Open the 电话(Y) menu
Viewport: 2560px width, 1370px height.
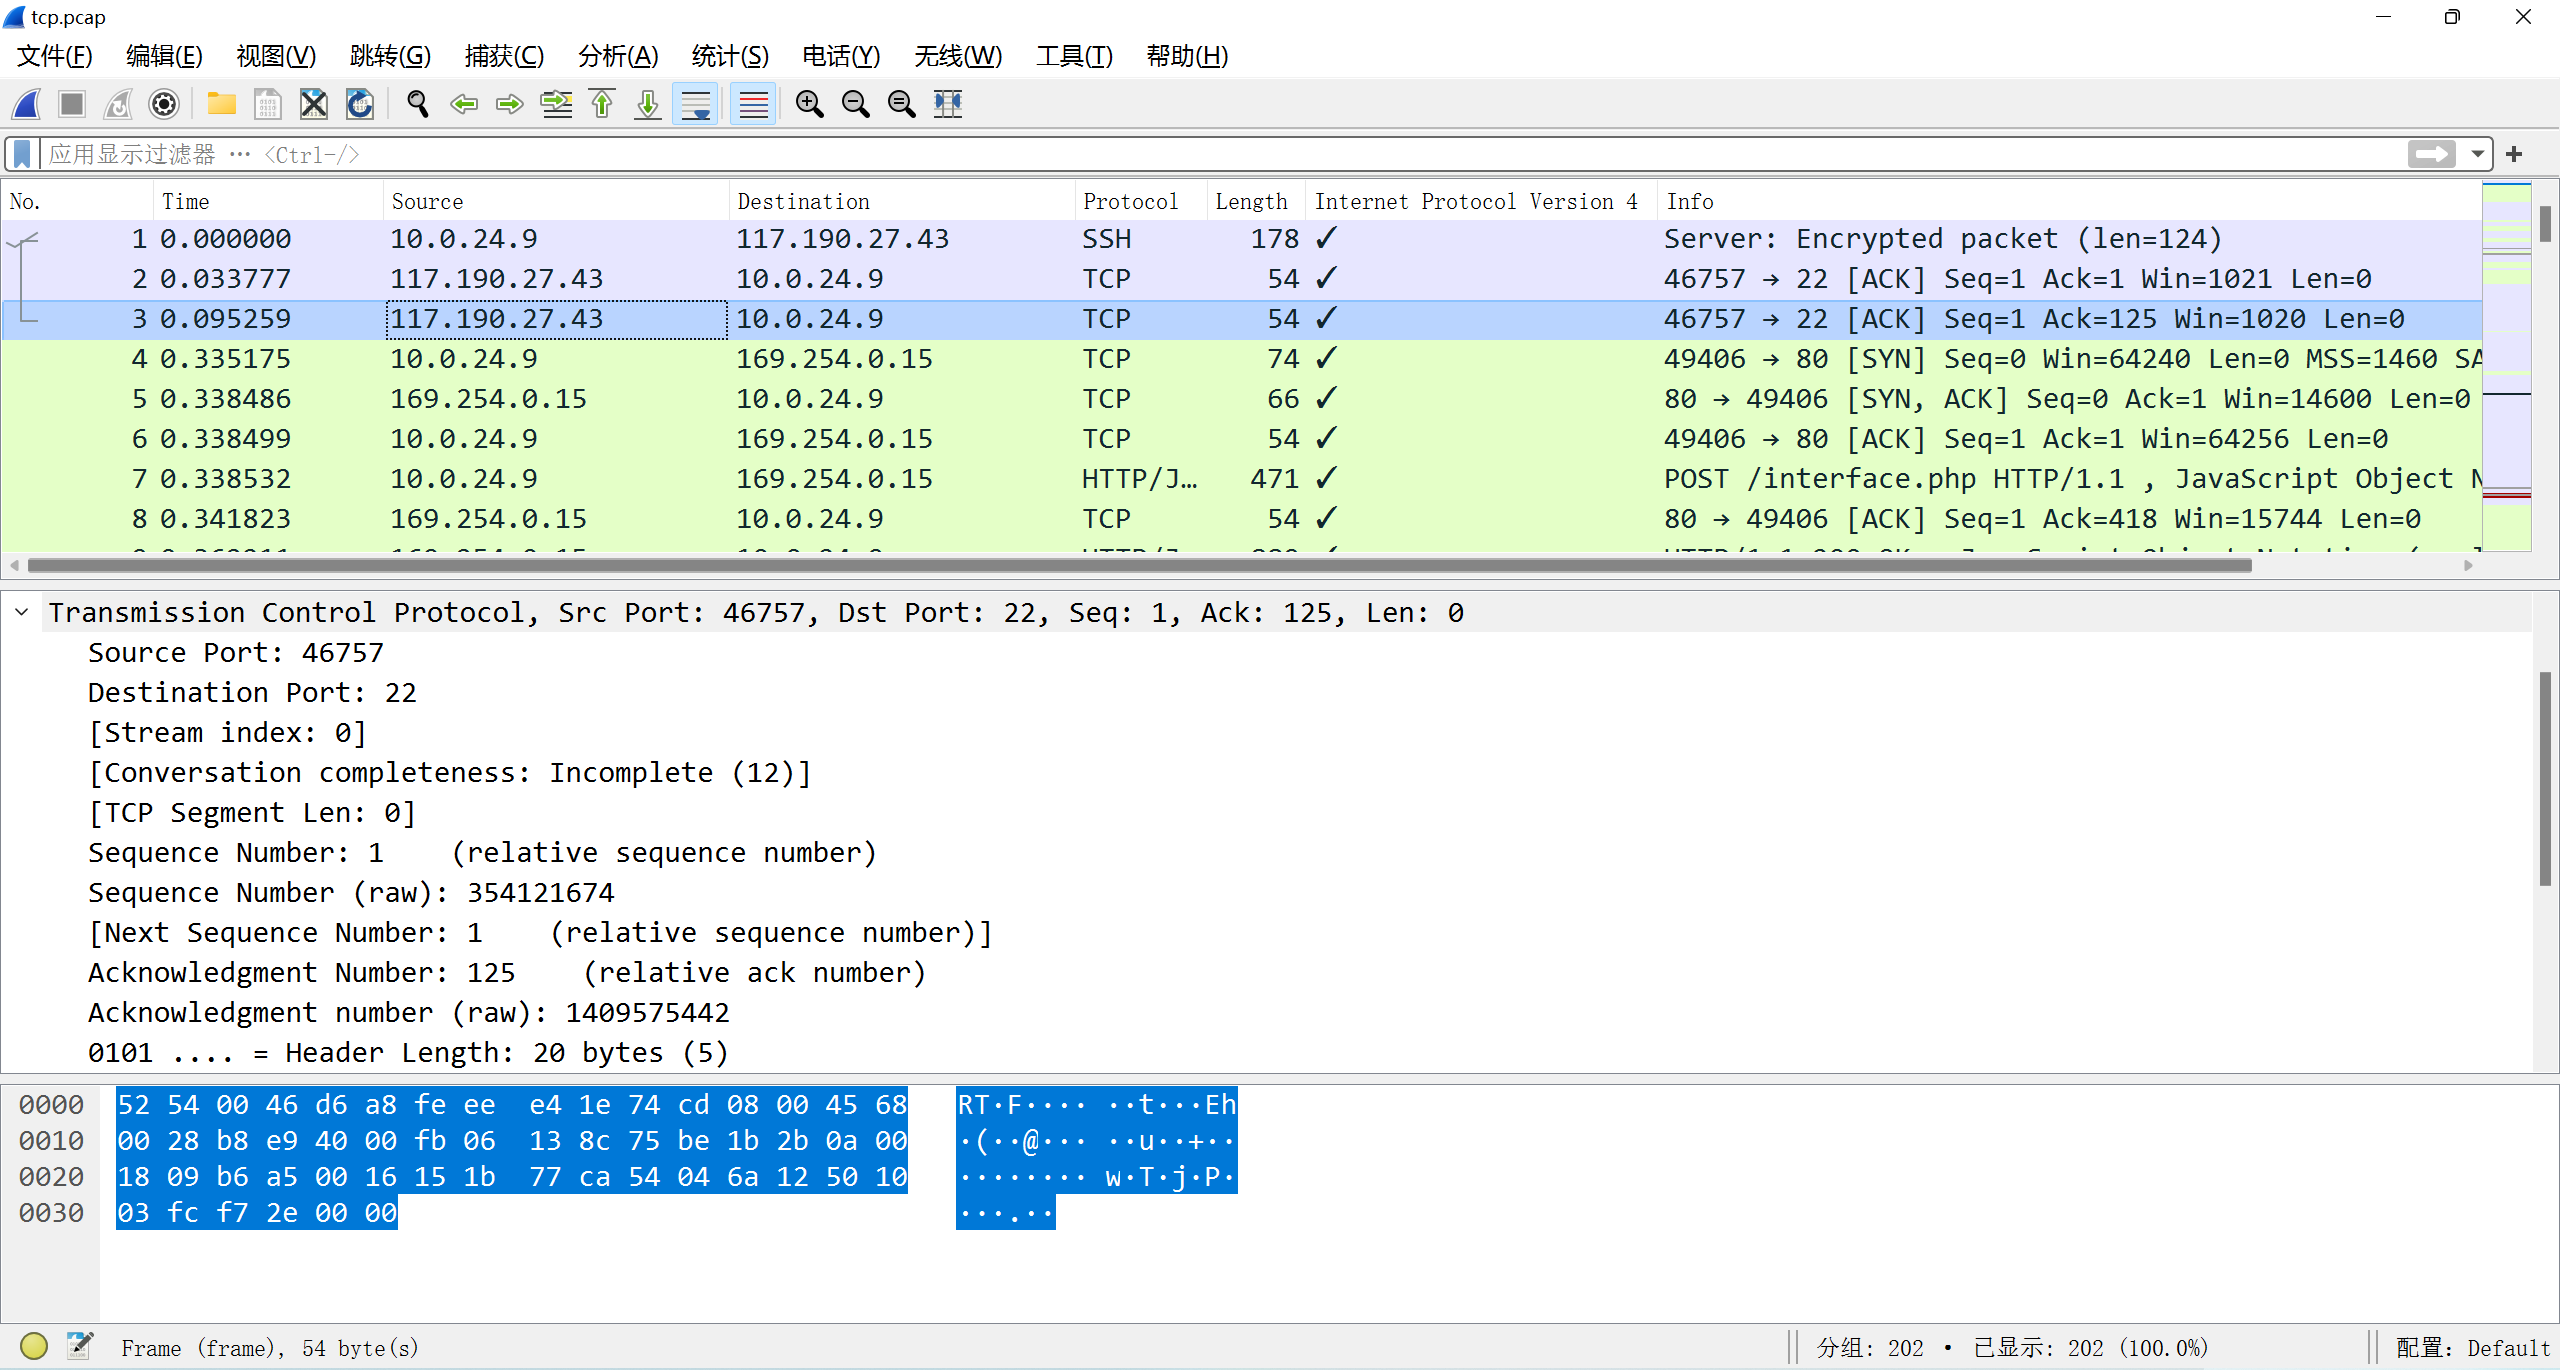(841, 56)
